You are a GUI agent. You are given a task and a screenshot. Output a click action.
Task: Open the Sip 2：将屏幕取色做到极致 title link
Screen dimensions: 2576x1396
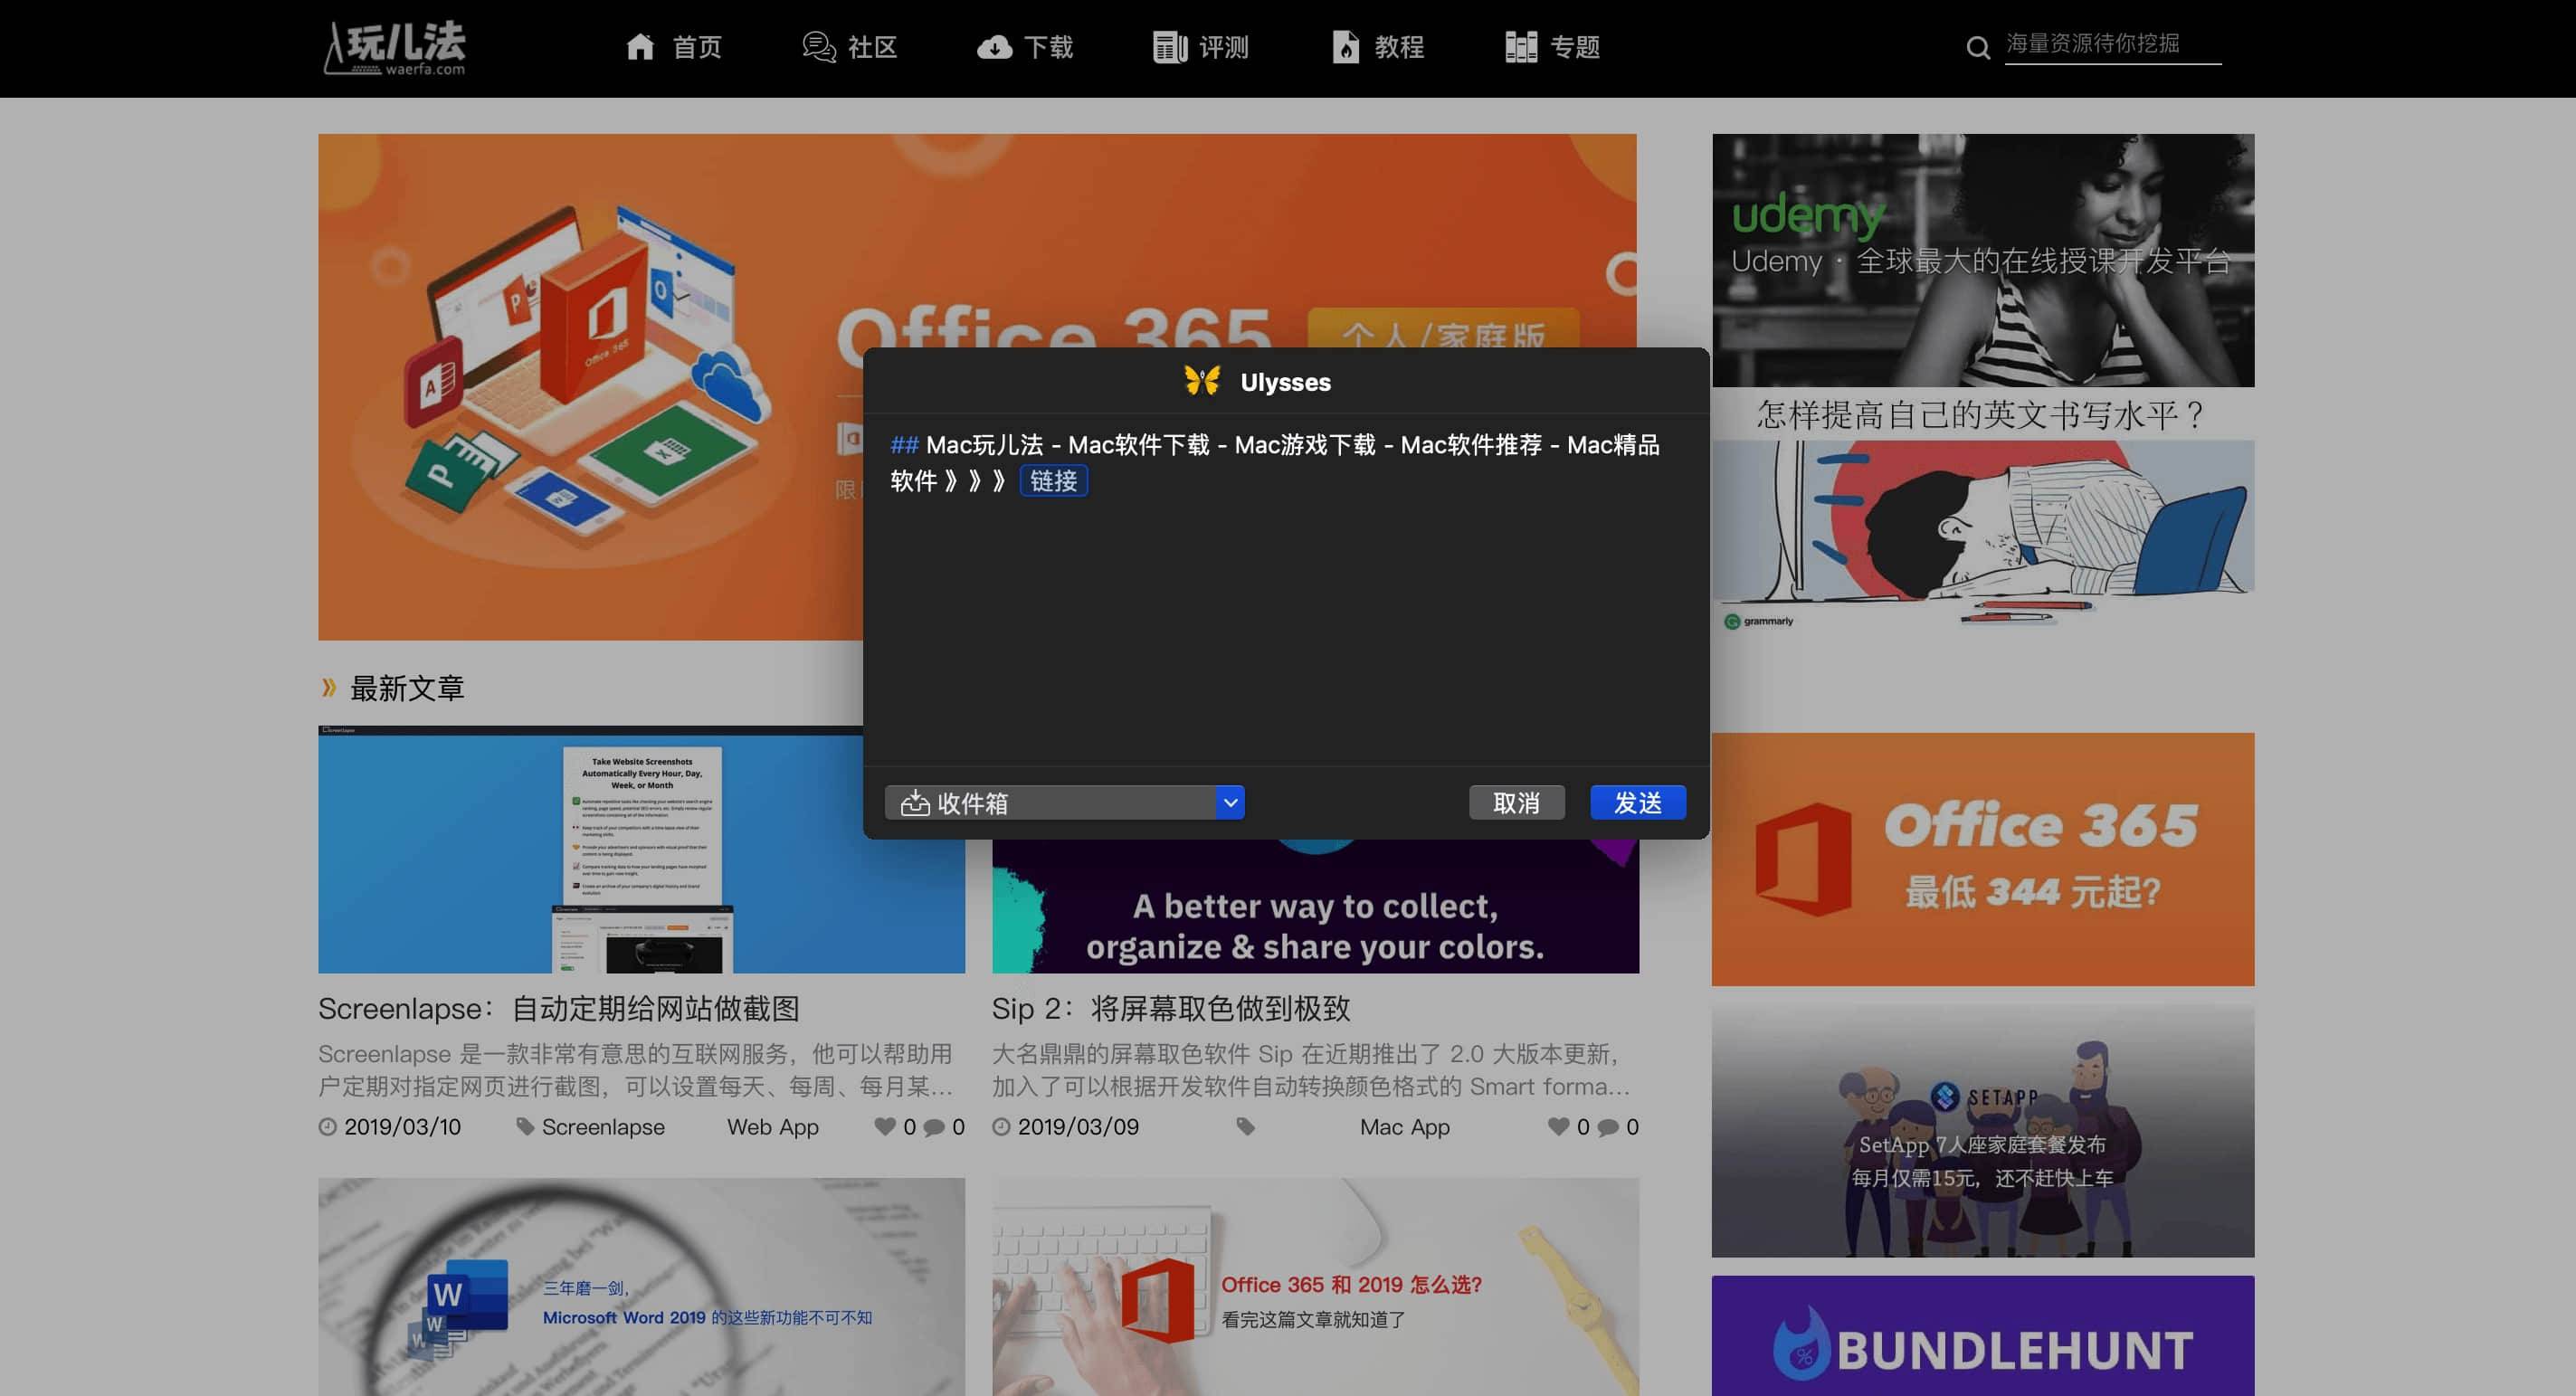click(x=1171, y=1008)
